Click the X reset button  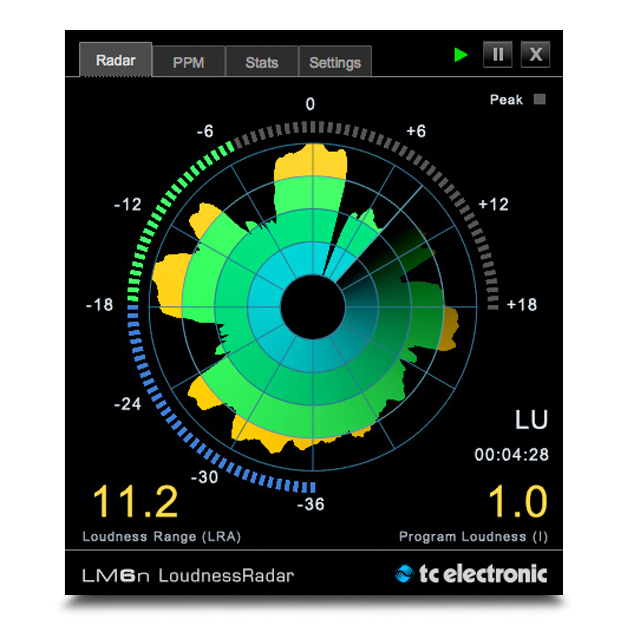click(x=536, y=55)
